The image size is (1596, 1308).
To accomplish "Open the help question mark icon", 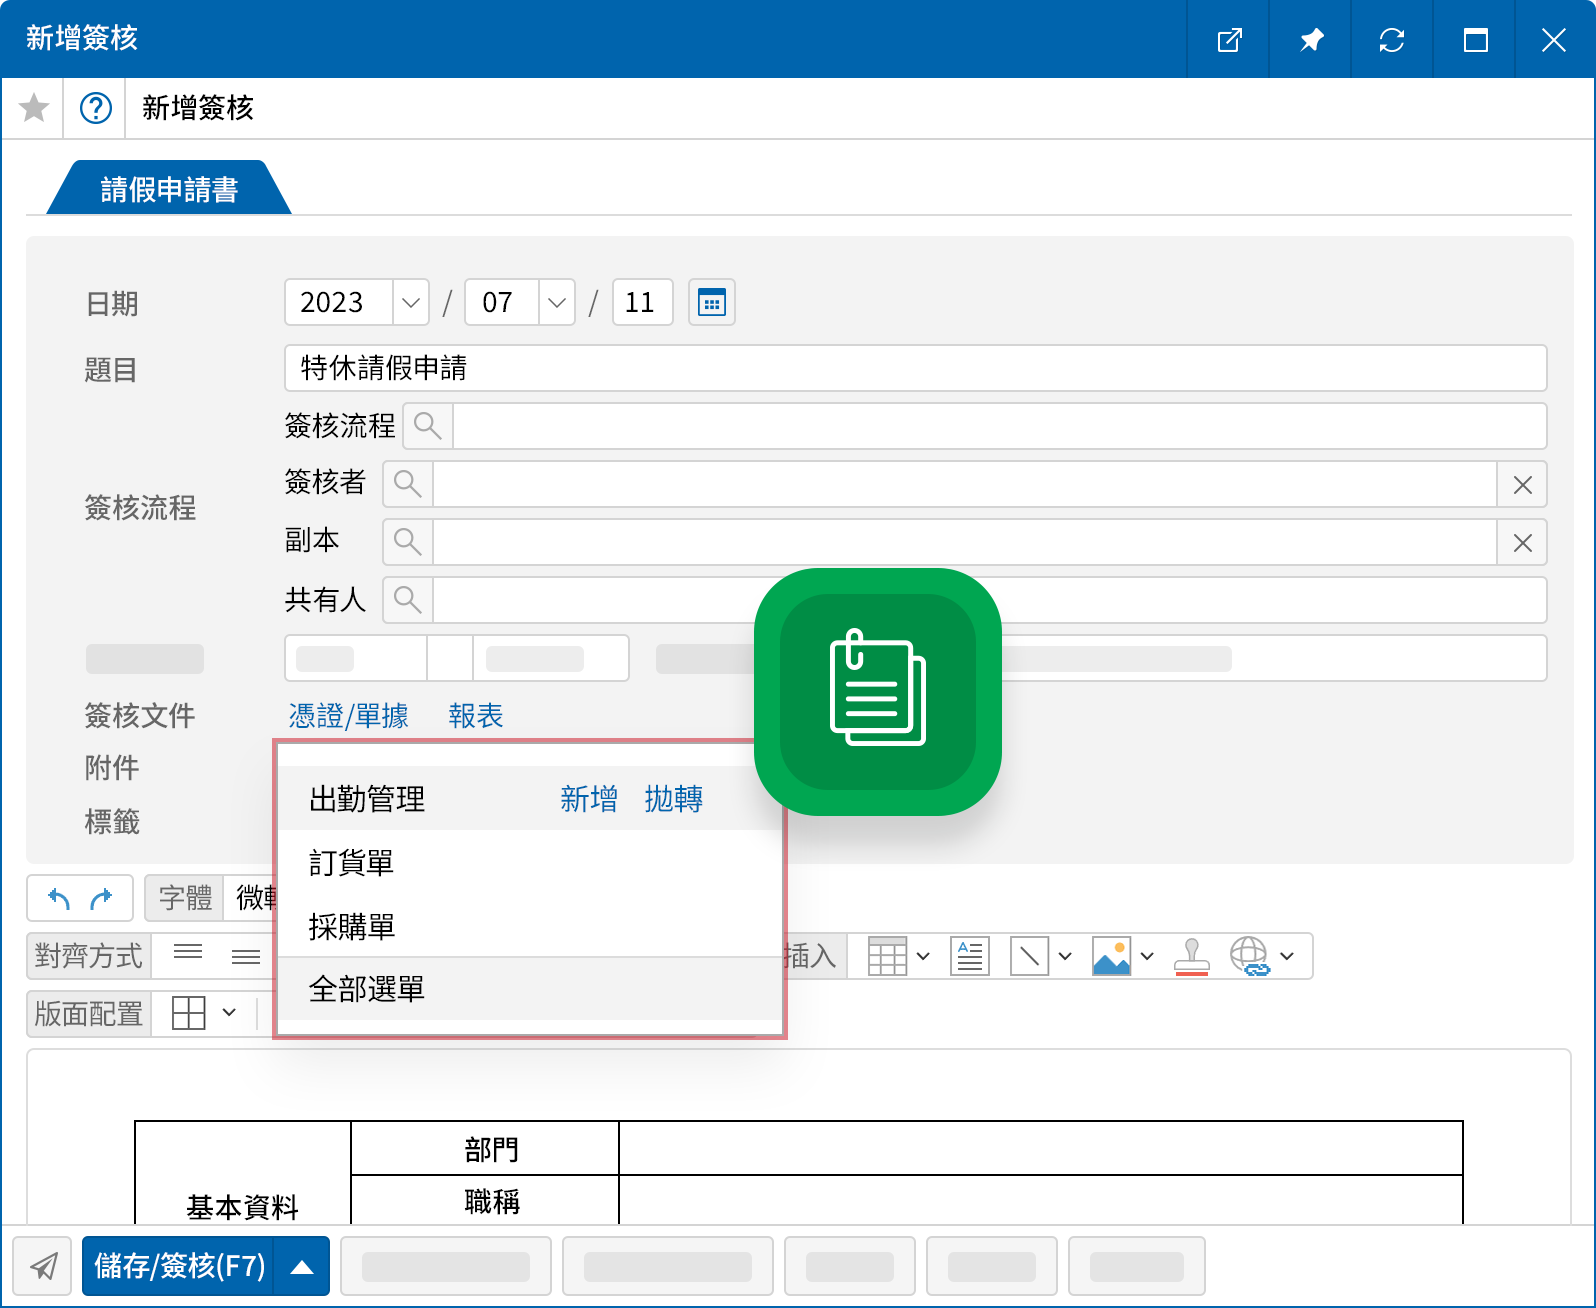I will pos(96,108).
